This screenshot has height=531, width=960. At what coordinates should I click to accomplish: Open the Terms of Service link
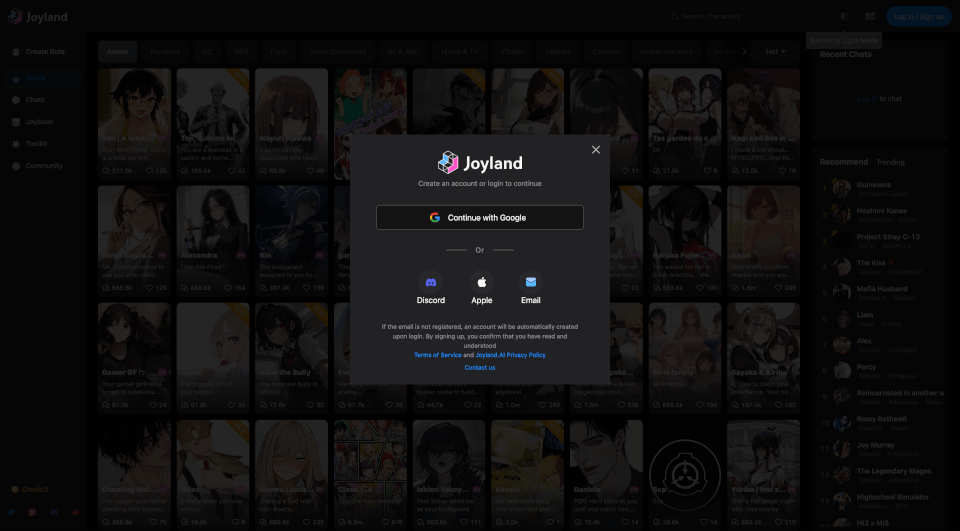pos(438,355)
